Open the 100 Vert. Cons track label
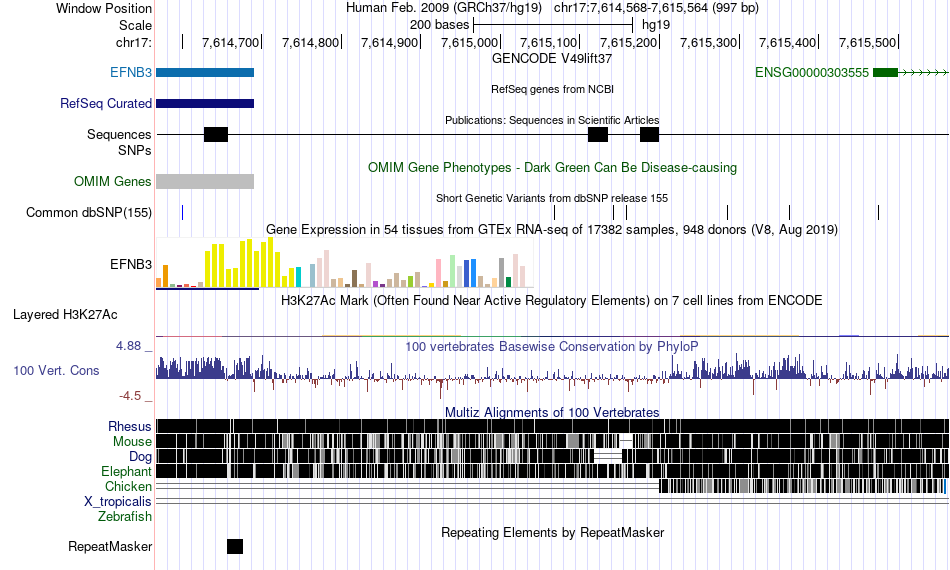 56,371
